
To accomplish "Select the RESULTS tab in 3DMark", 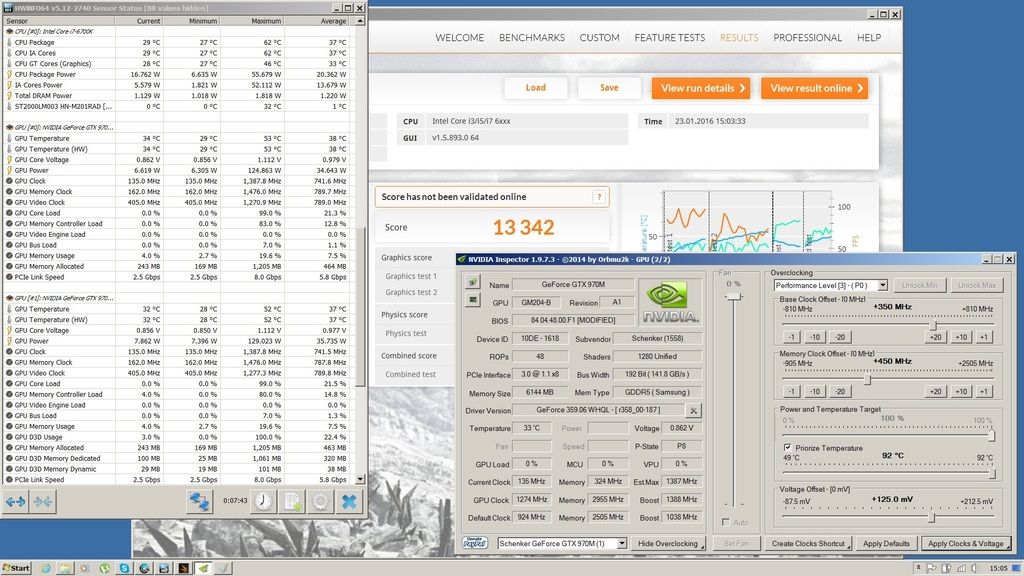I will point(739,38).
